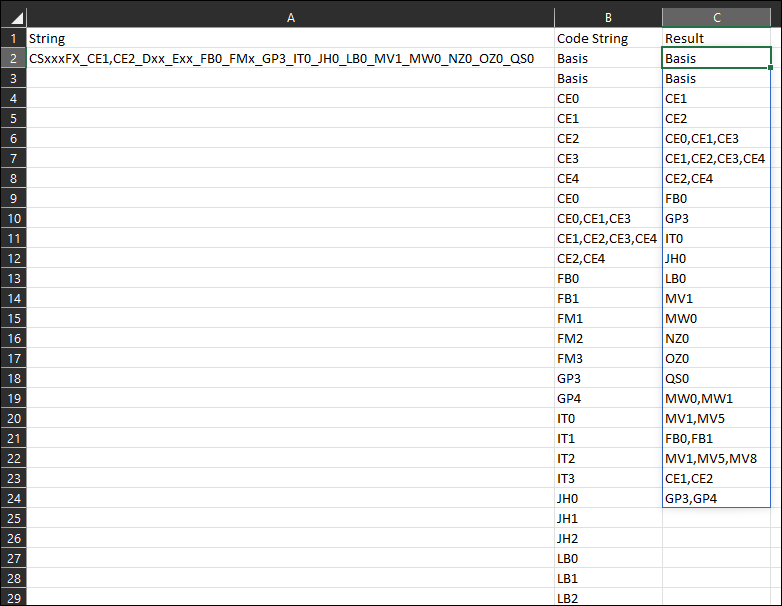782x606 pixels.
Task: Select the 'MV1,MV5,MV8' cell
Action: (716, 458)
